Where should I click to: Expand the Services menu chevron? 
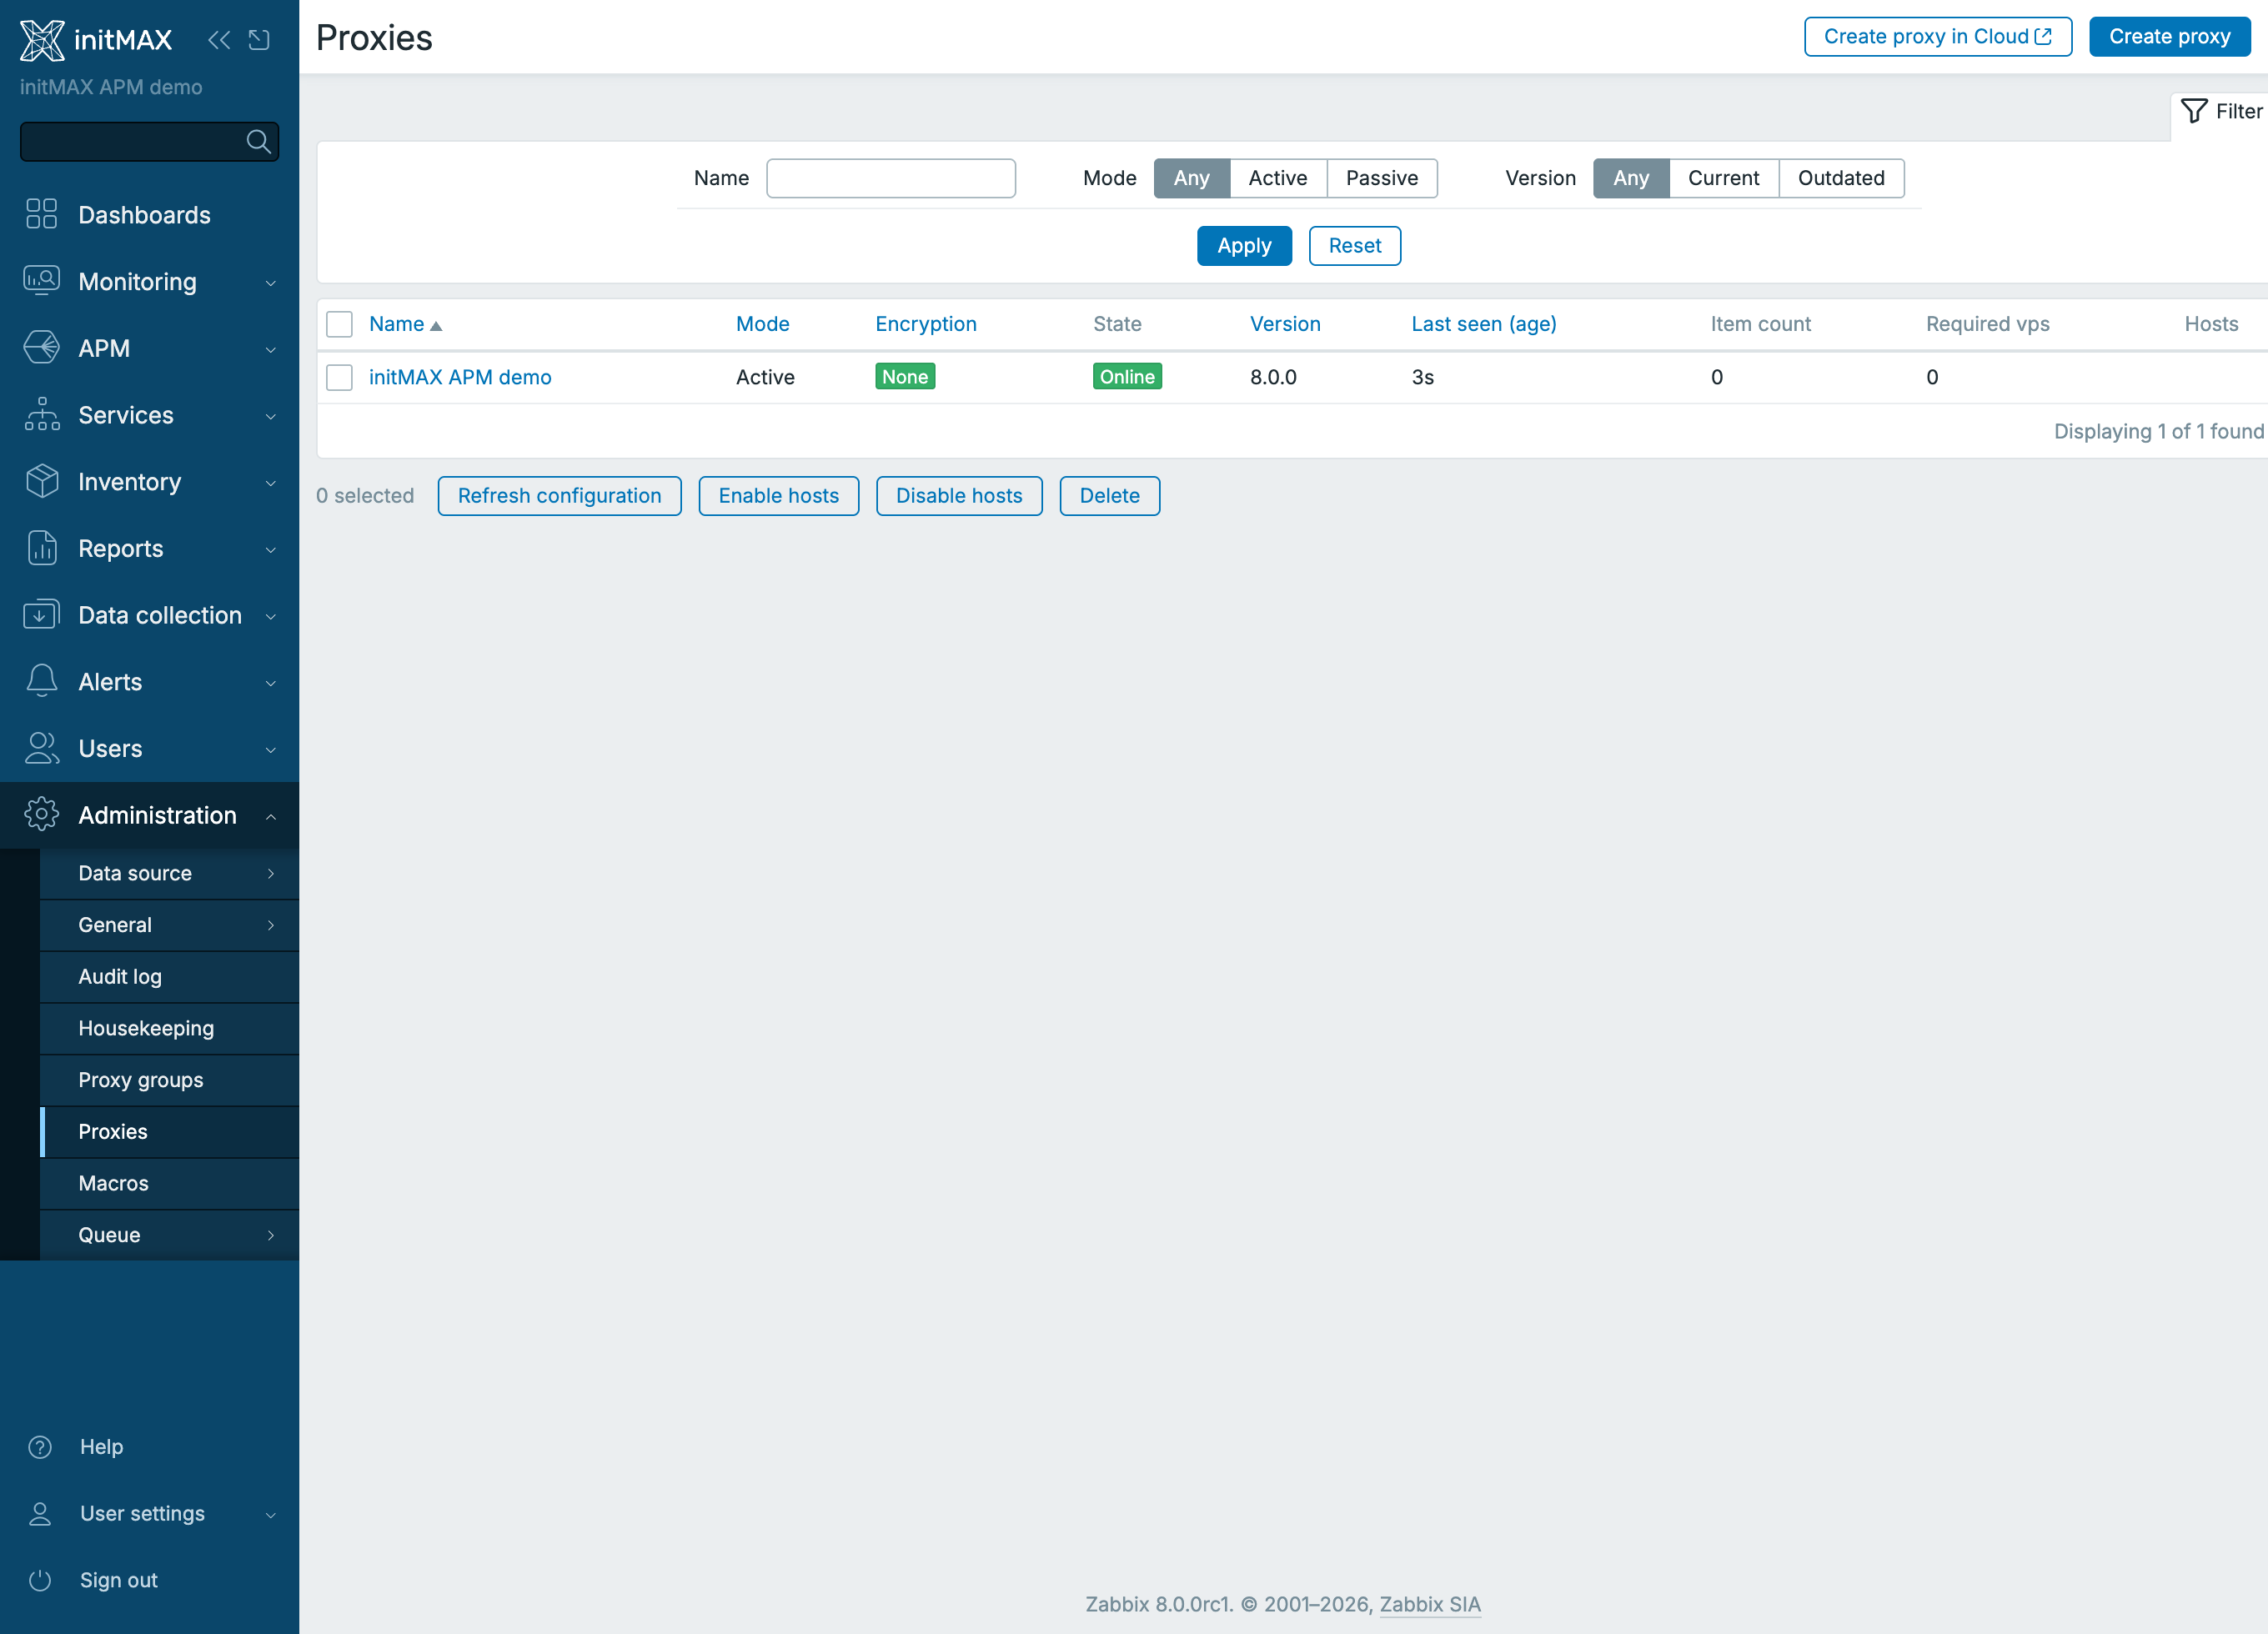[270, 416]
